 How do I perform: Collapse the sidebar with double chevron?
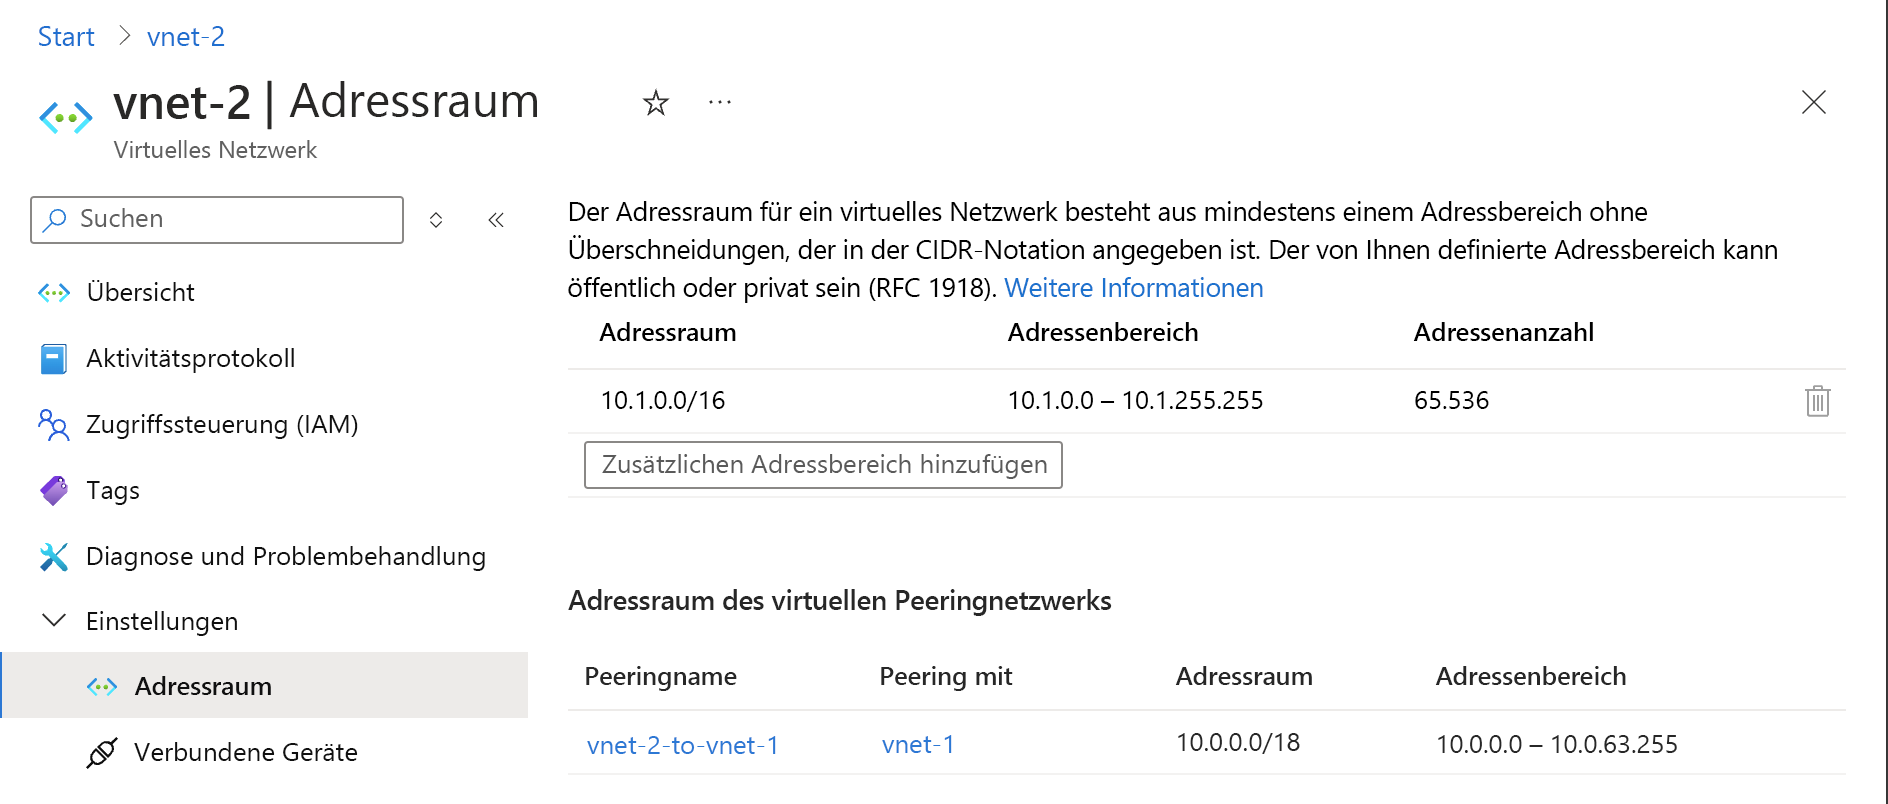(496, 220)
